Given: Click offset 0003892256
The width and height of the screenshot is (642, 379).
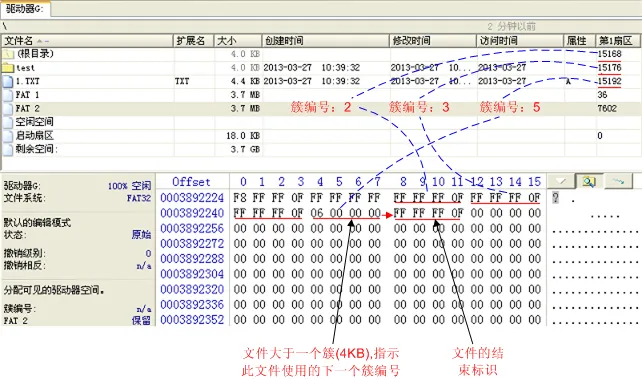Looking at the screenshot, I should click(x=192, y=228).
